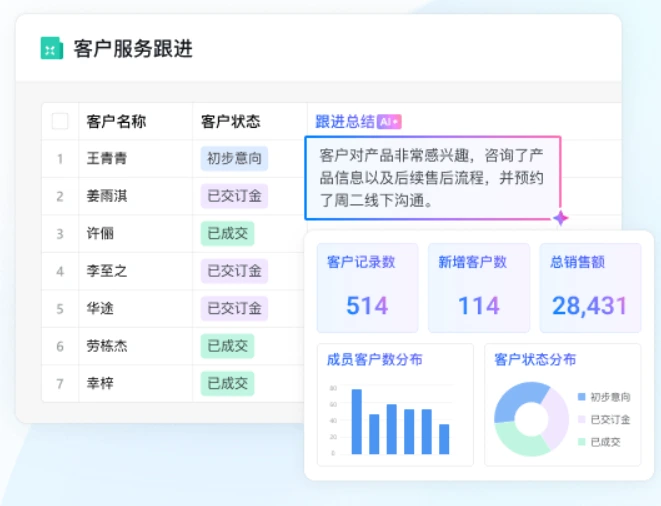
Task: Open the 客户记录数 514 stat card
Action: click(x=367, y=288)
